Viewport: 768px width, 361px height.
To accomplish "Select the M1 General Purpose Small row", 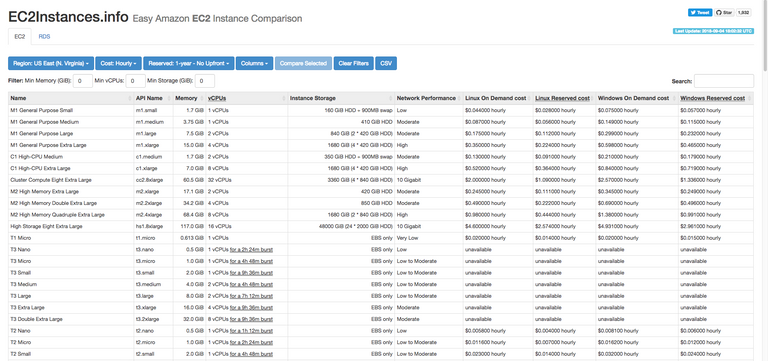I will (x=381, y=110).
